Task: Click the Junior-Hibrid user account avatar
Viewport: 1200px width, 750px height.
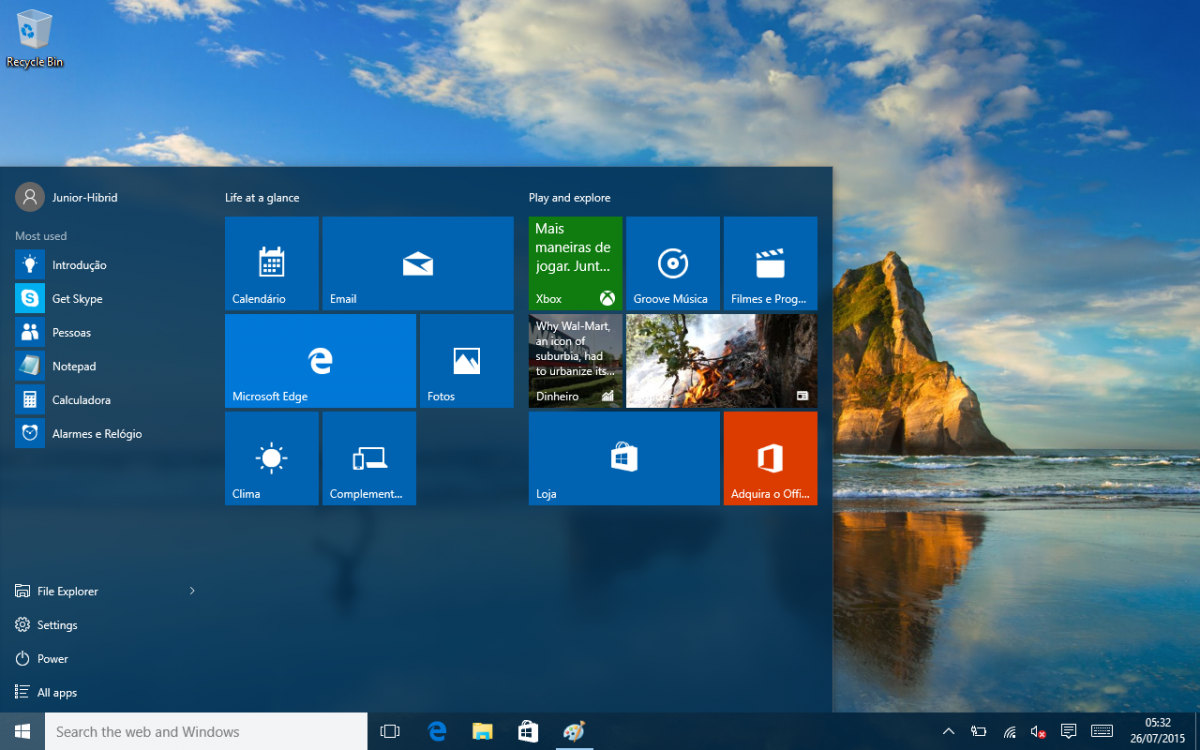Action: [x=30, y=197]
